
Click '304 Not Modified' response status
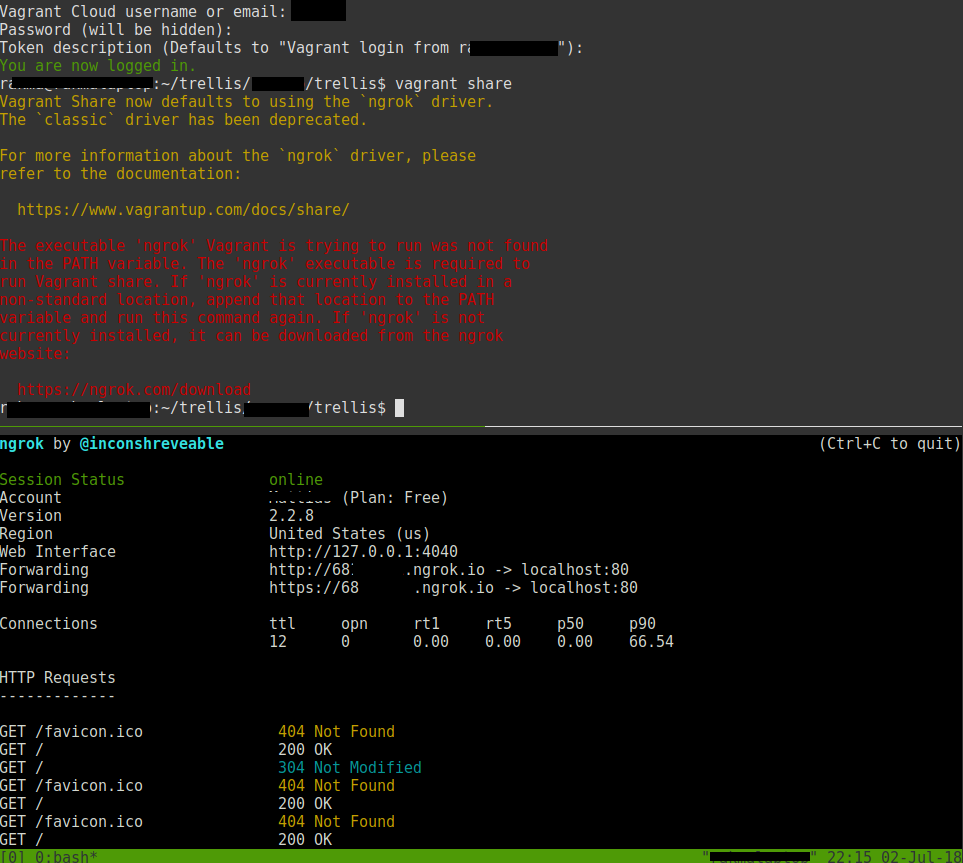350,768
